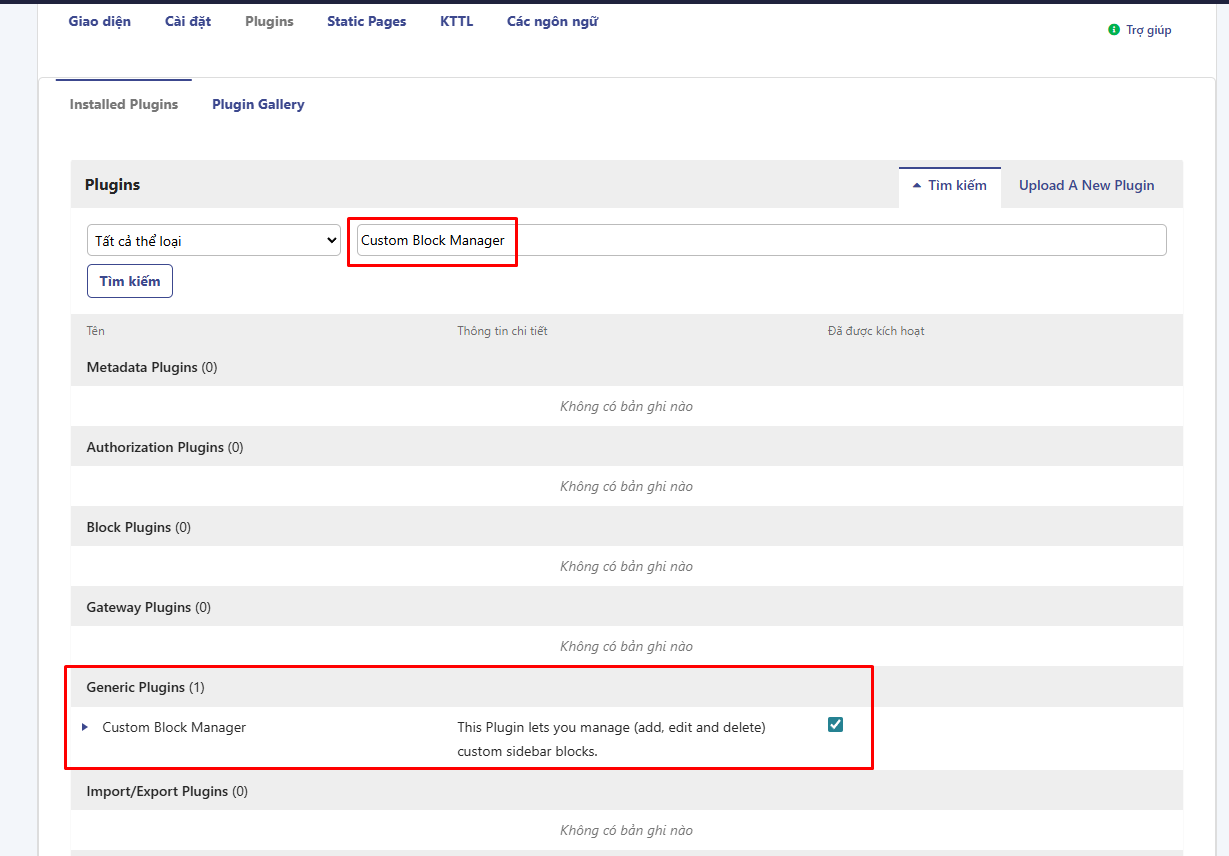Sort plugins by the Tên column header

pyautogui.click(x=94, y=330)
